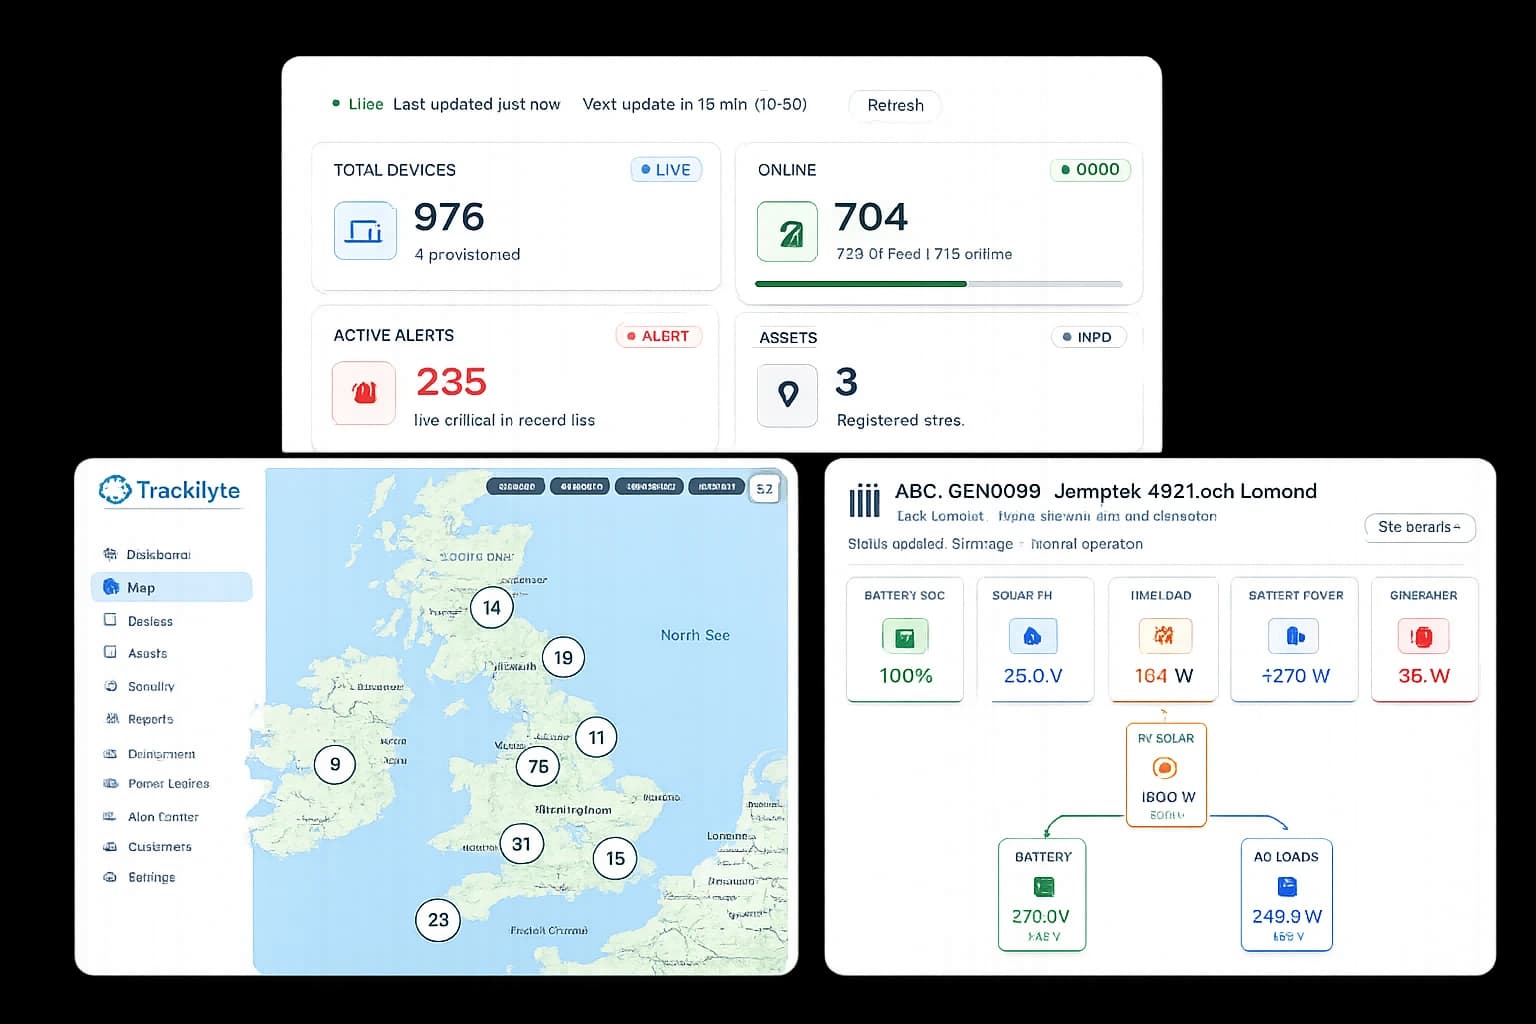Click the ALERT badge on Active Alerts
Screen dimensions: 1536x1024
pos(659,336)
